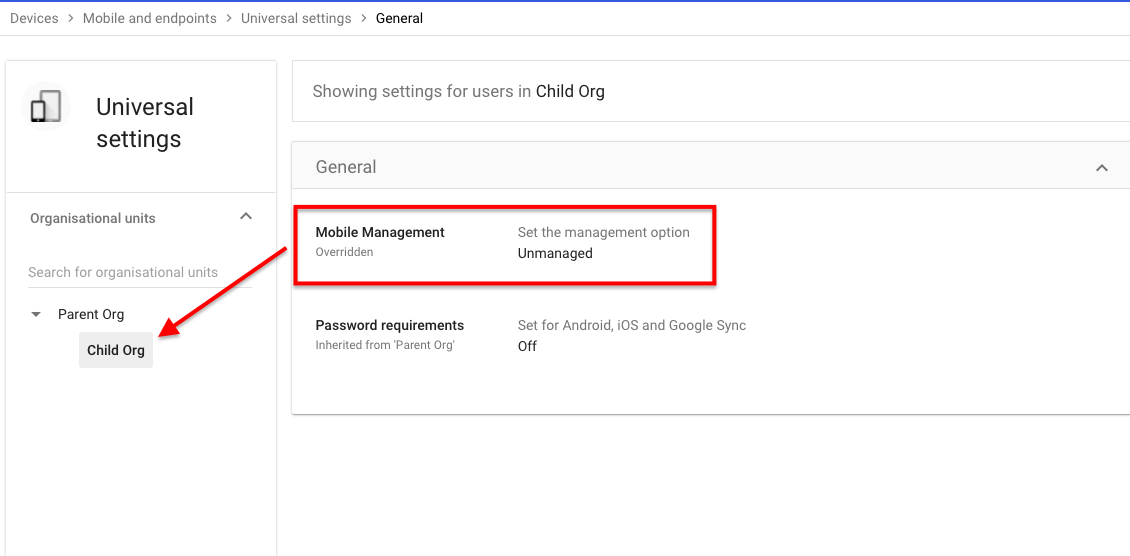Select Child Org organisational unit
Viewport: 1130px width, 556px height.
click(116, 350)
